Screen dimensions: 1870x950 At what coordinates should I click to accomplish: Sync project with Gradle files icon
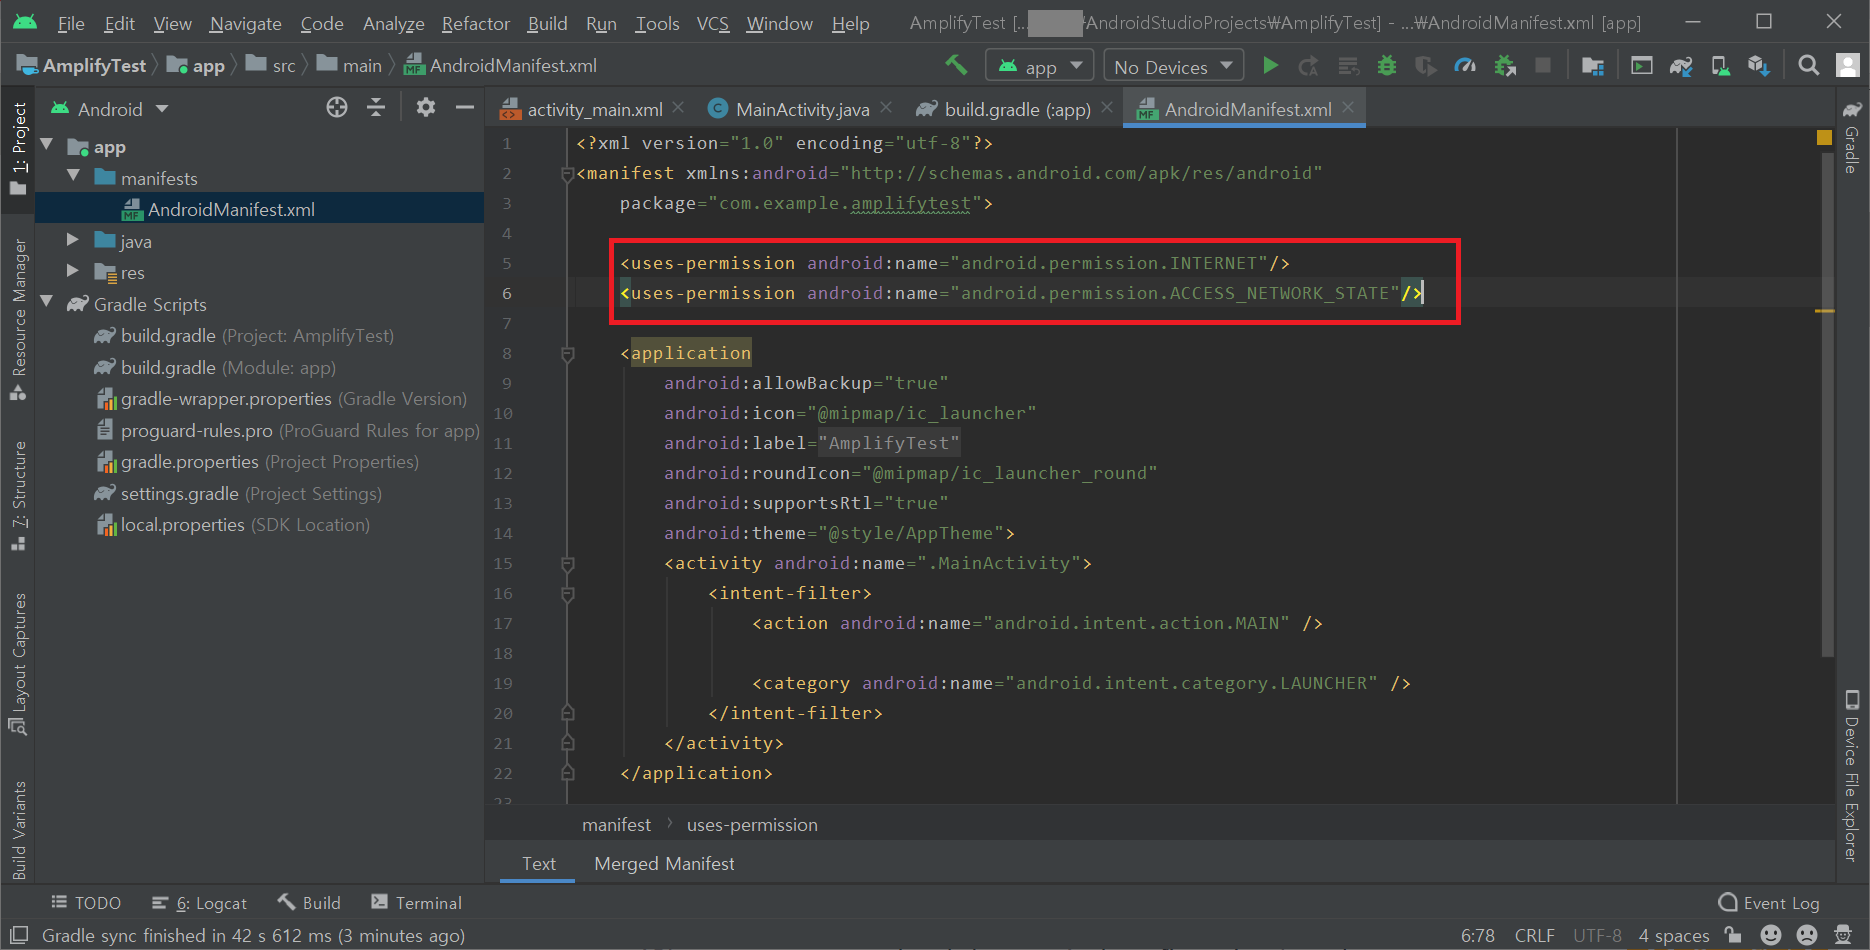(1681, 65)
